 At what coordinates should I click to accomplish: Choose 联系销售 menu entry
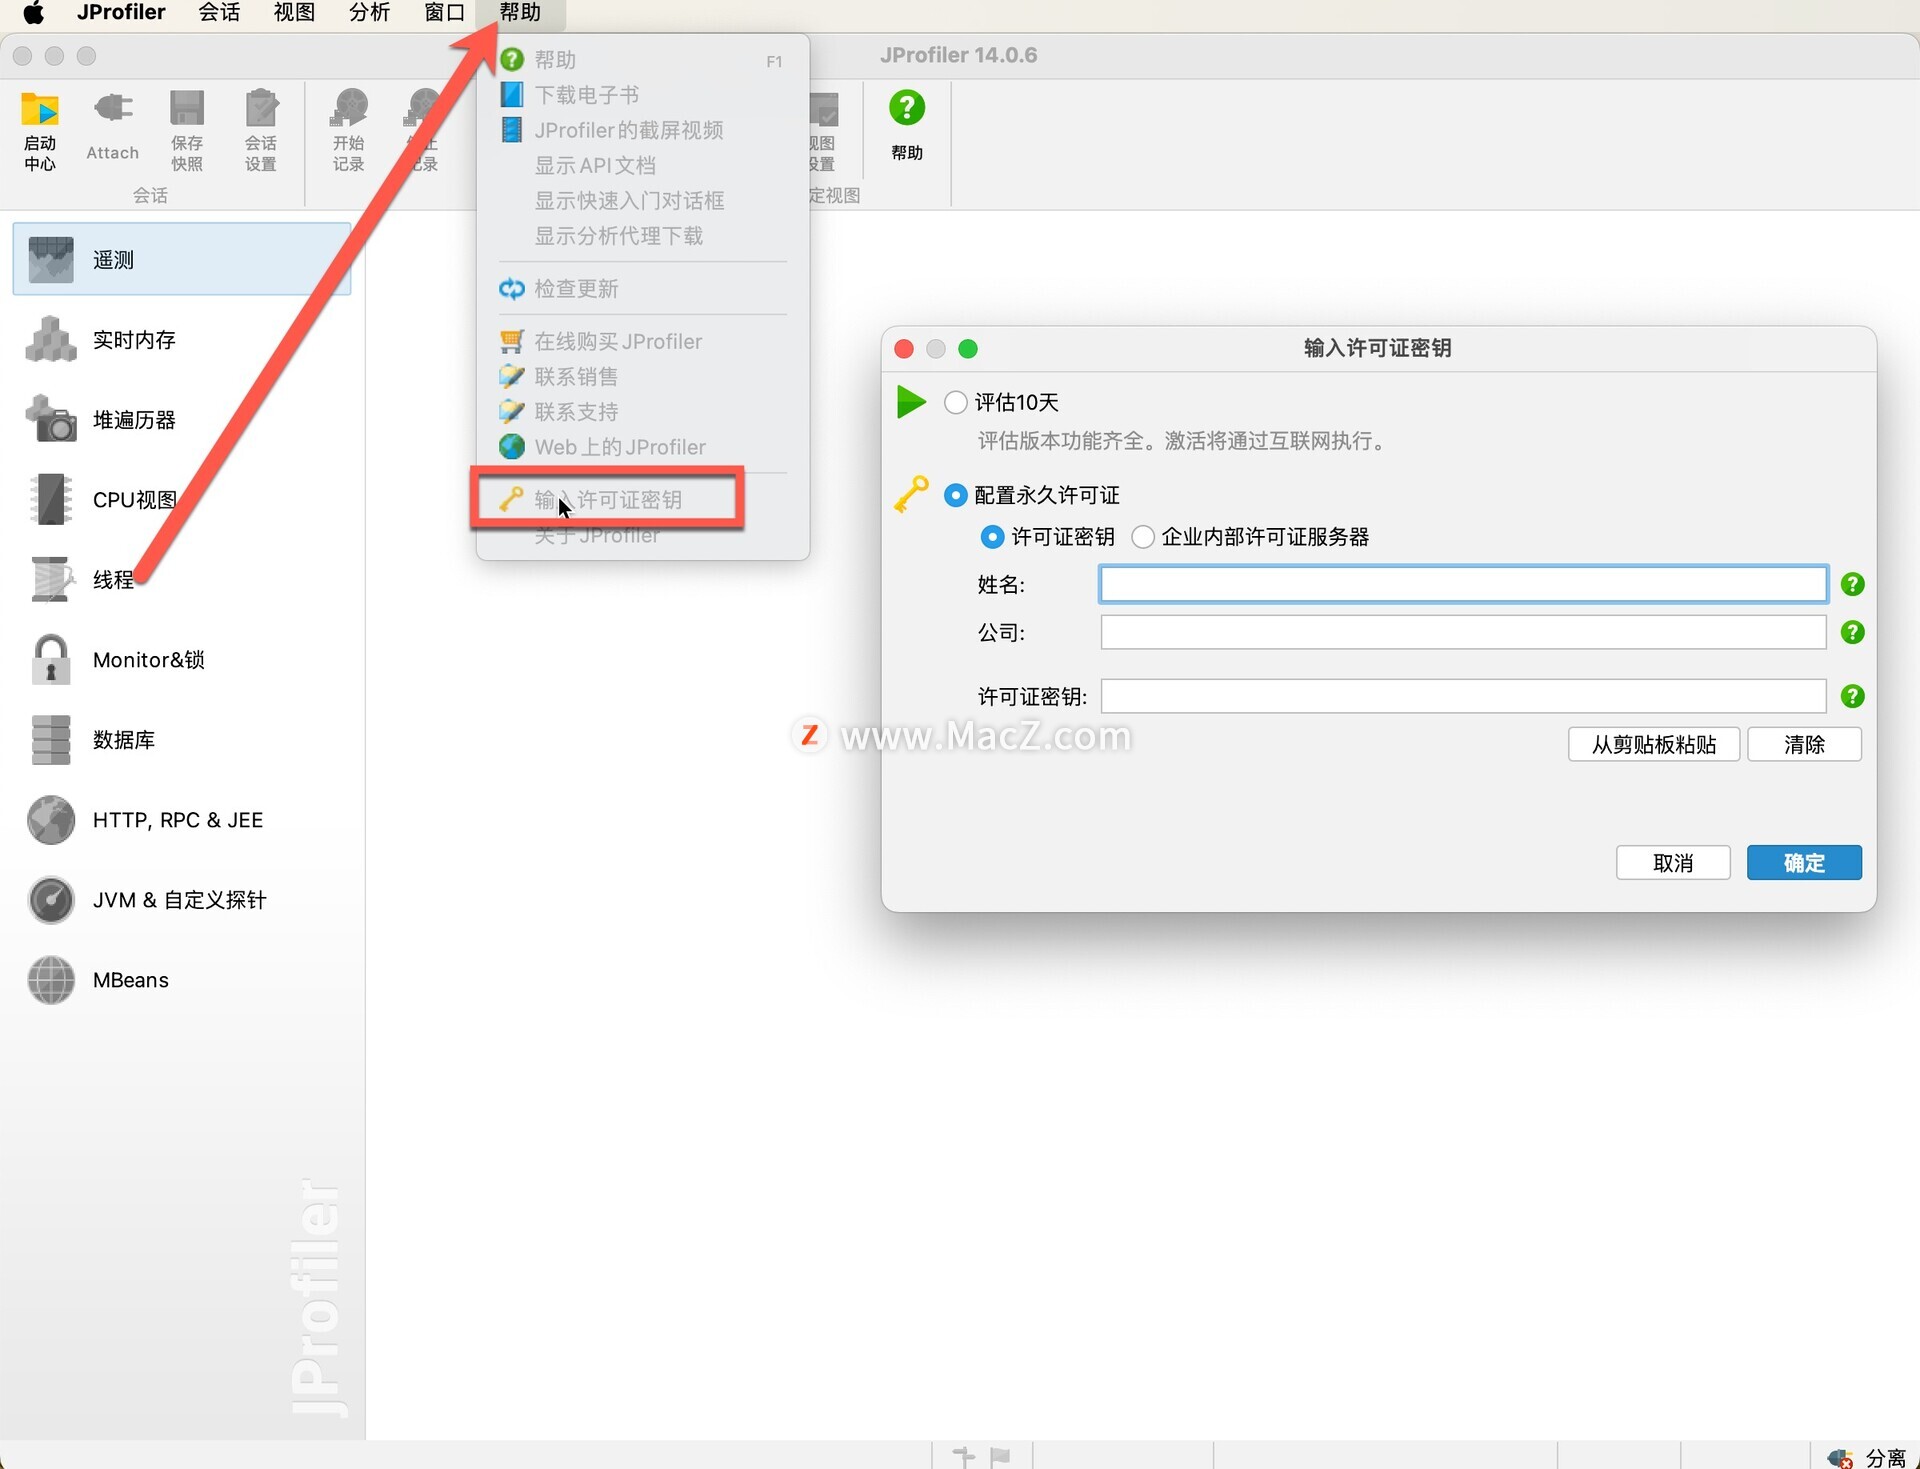(x=642, y=377)
